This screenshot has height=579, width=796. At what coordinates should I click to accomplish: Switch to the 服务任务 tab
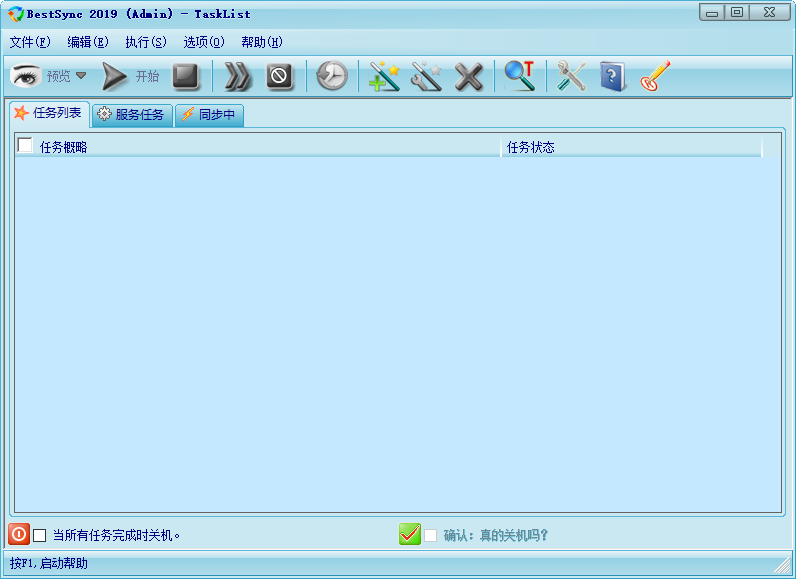[132, 115]
